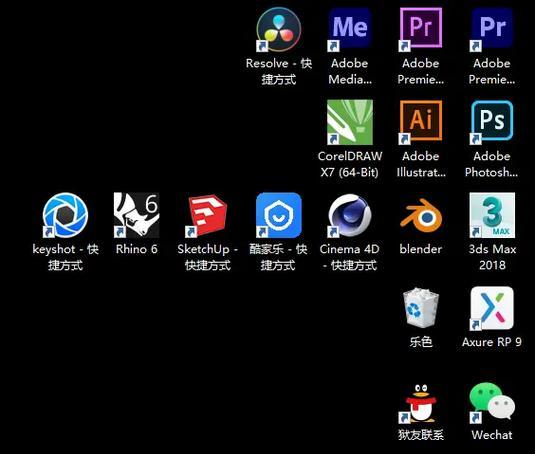Screen dimensions: 535x454
Task: Launch Adobe Media Encoder icon
Action: 350,30
